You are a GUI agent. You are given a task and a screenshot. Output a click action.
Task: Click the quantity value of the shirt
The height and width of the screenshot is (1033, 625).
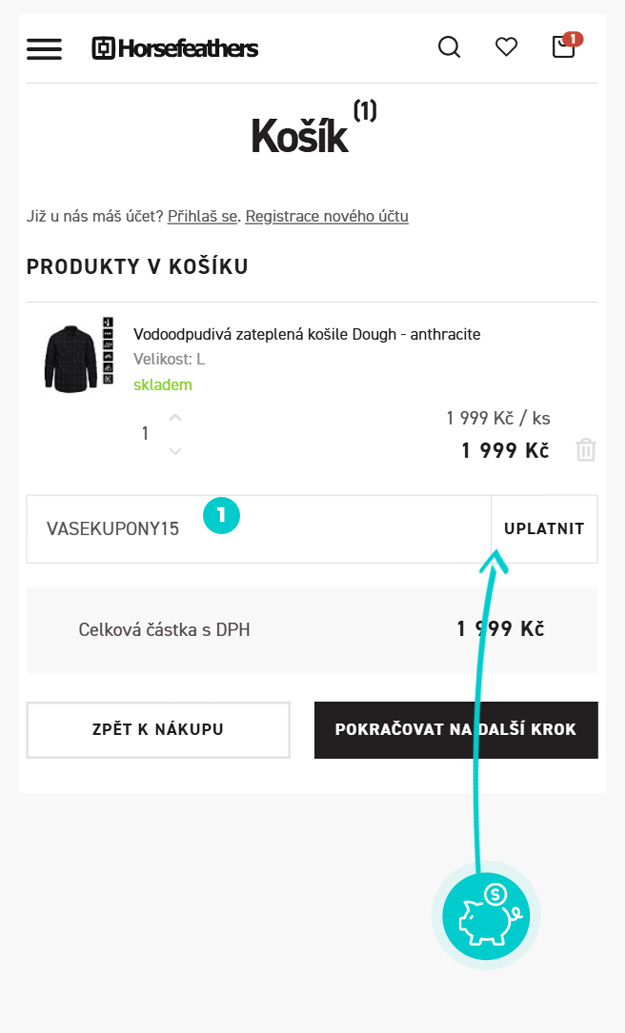(145, 434)
